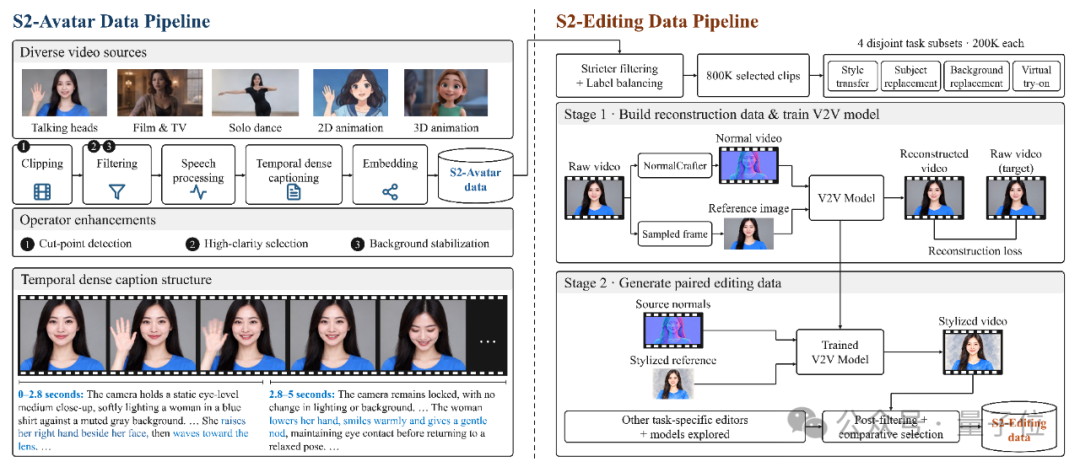Click the Temporal dense caption structure heading
The image size is (1080, 467).
(116, 280)
